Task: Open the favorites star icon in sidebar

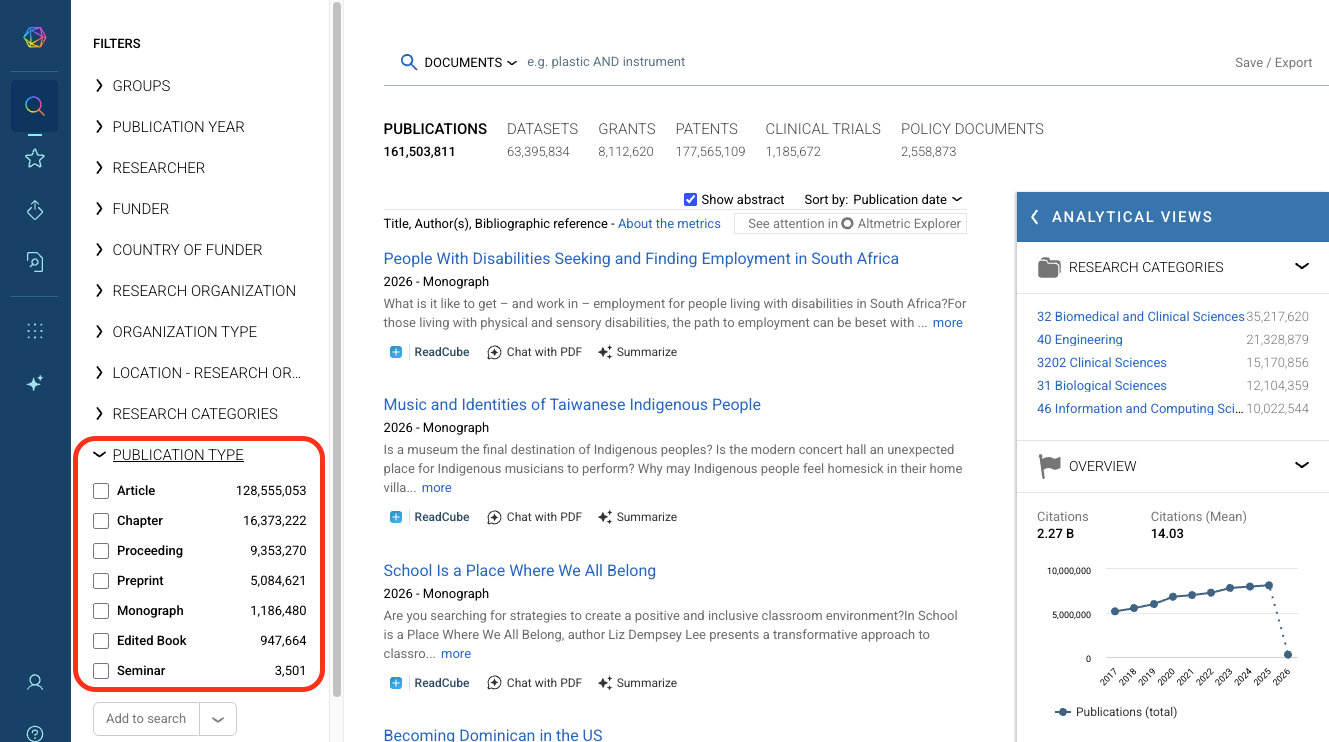Action: pos(35,158)
